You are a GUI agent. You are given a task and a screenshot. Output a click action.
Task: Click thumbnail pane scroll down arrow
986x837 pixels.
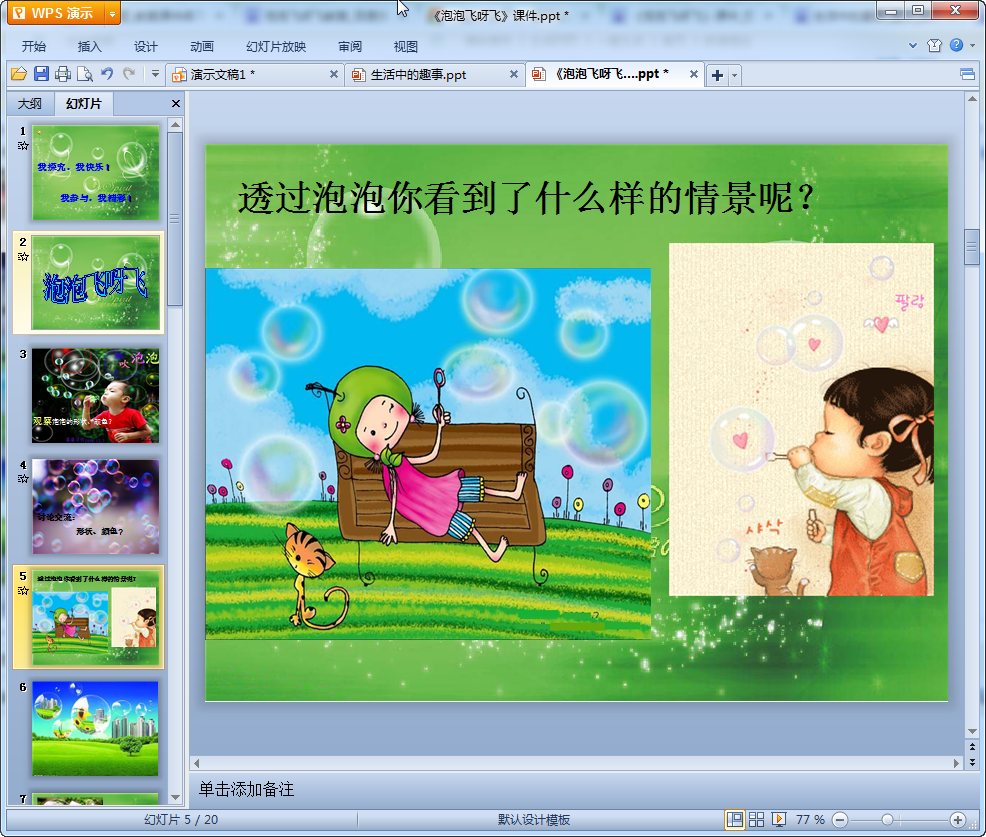pos(175,797)
